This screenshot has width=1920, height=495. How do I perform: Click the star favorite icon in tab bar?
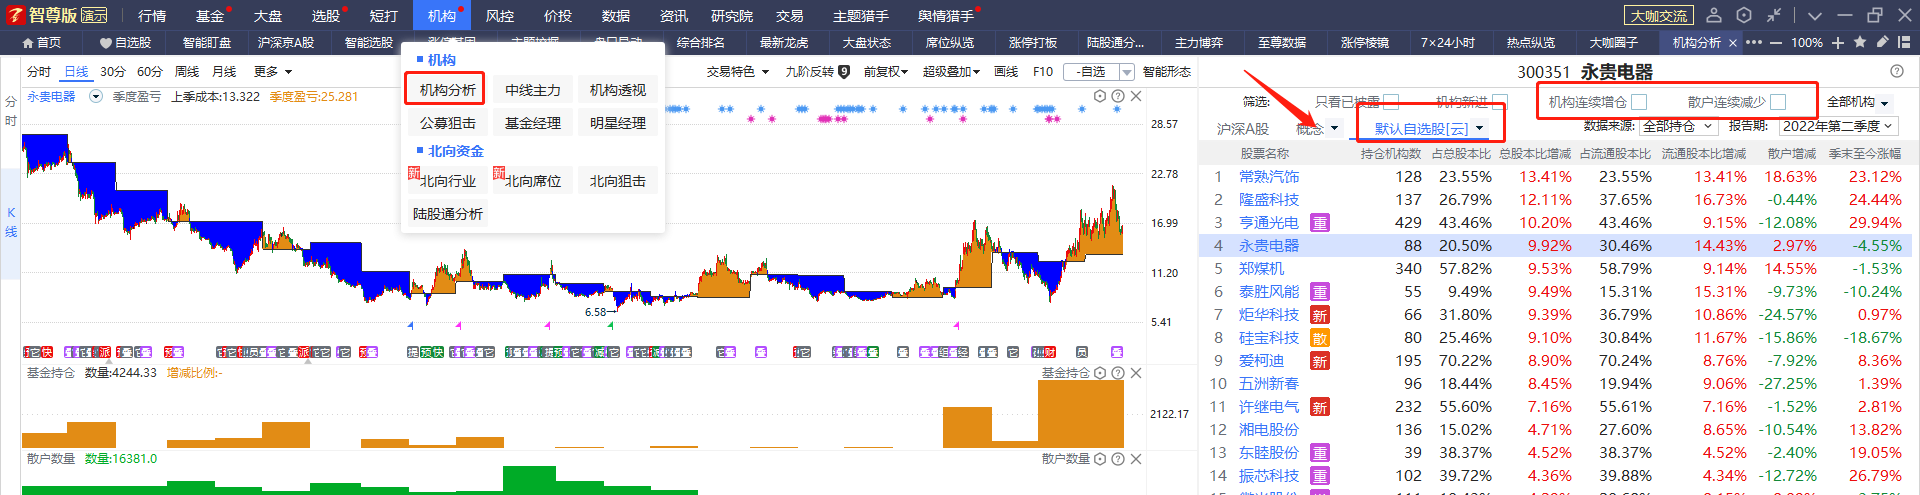1860,42
